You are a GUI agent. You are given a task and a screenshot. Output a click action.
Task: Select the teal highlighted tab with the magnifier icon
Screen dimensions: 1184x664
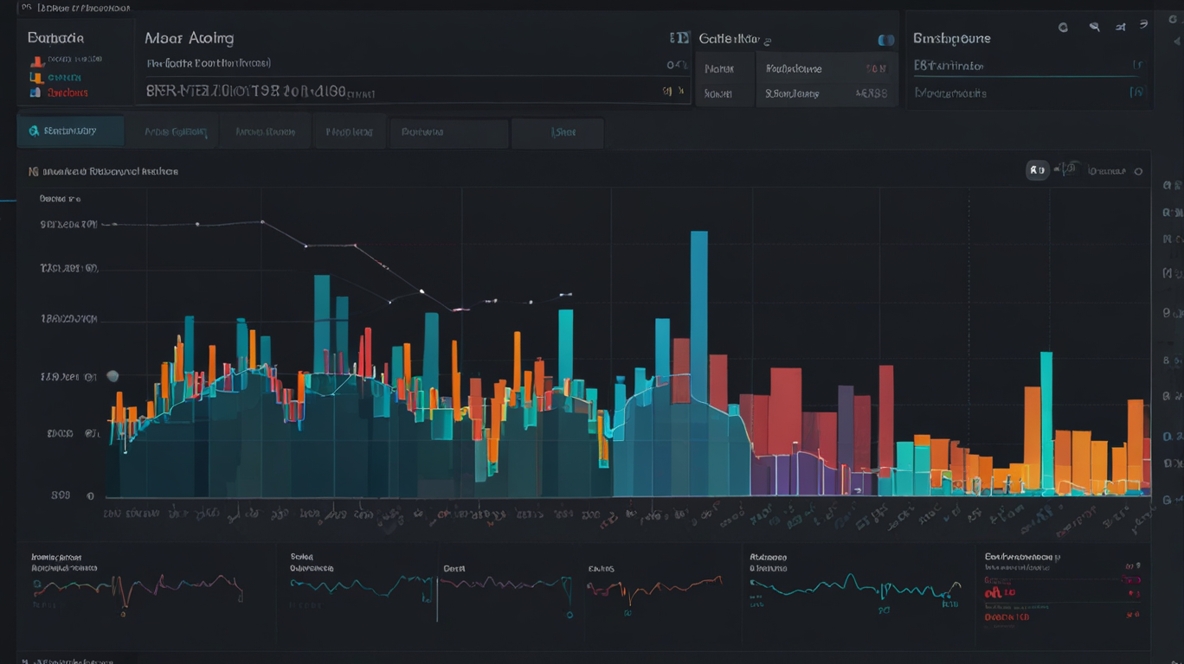click(x=70, y=131)
